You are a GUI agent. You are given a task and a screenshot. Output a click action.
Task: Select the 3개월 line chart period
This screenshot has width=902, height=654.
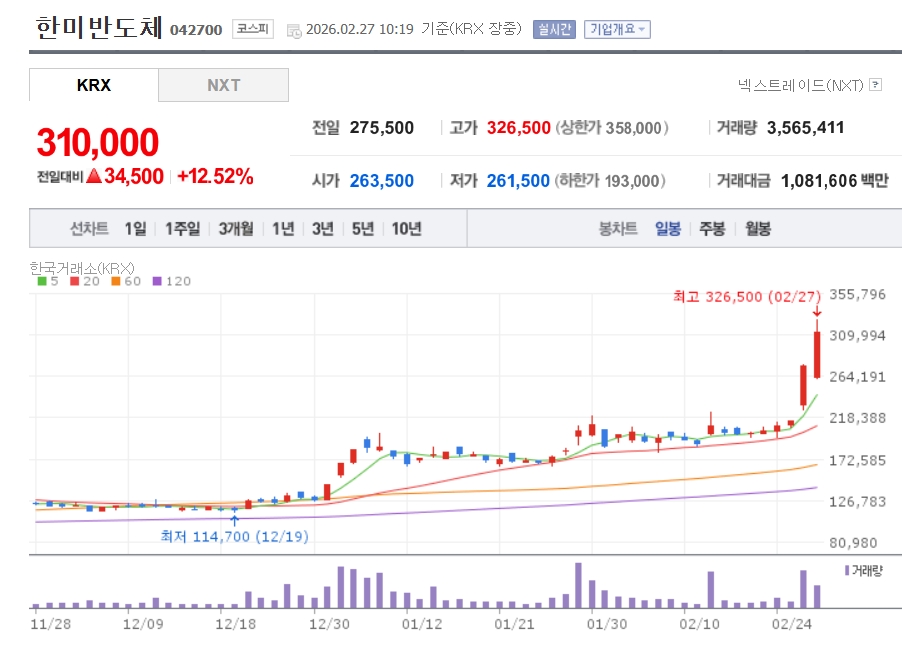236,228
